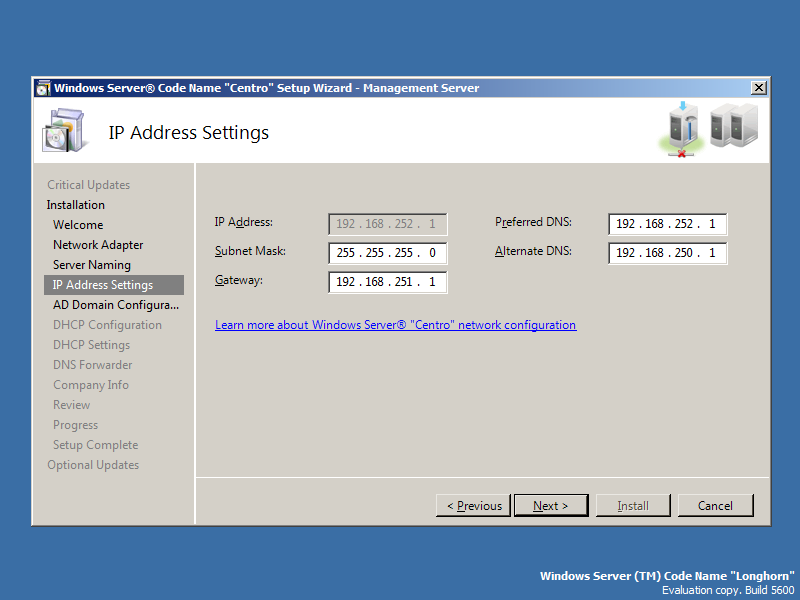Select the Company Info step
Viewport: 800px width, 600px height.
click(x=91, y=385)
